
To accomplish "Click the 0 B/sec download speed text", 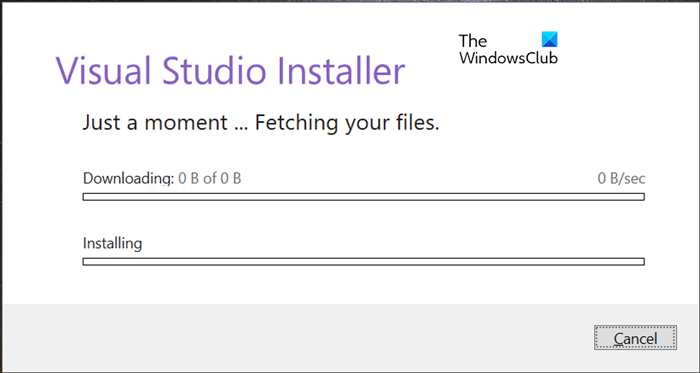I will point(621,178).
